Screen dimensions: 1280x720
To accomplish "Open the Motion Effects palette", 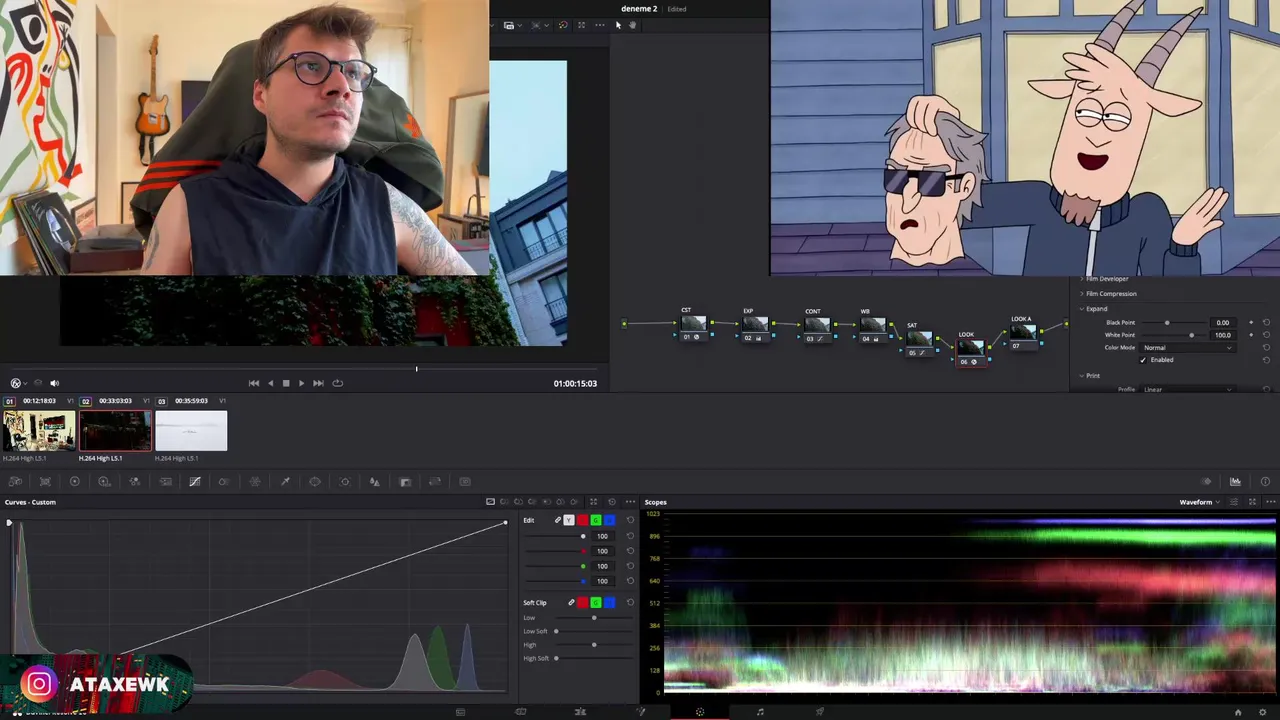I will click(x=165, y=482).
